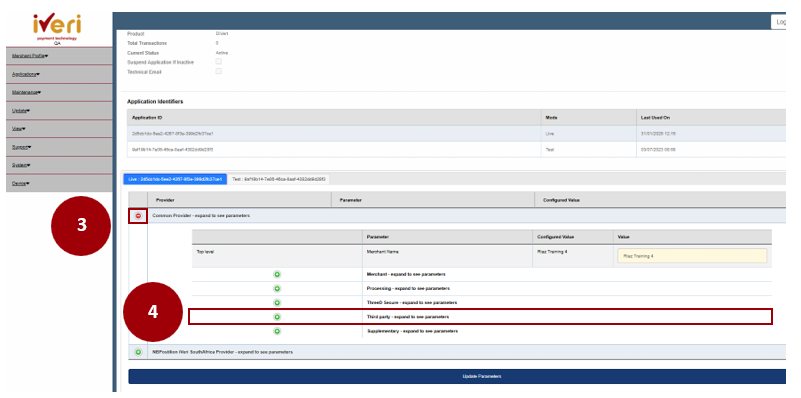Expand Merchant parameters with green plus
The image size is (801, 398).
(x=277, y=274)
